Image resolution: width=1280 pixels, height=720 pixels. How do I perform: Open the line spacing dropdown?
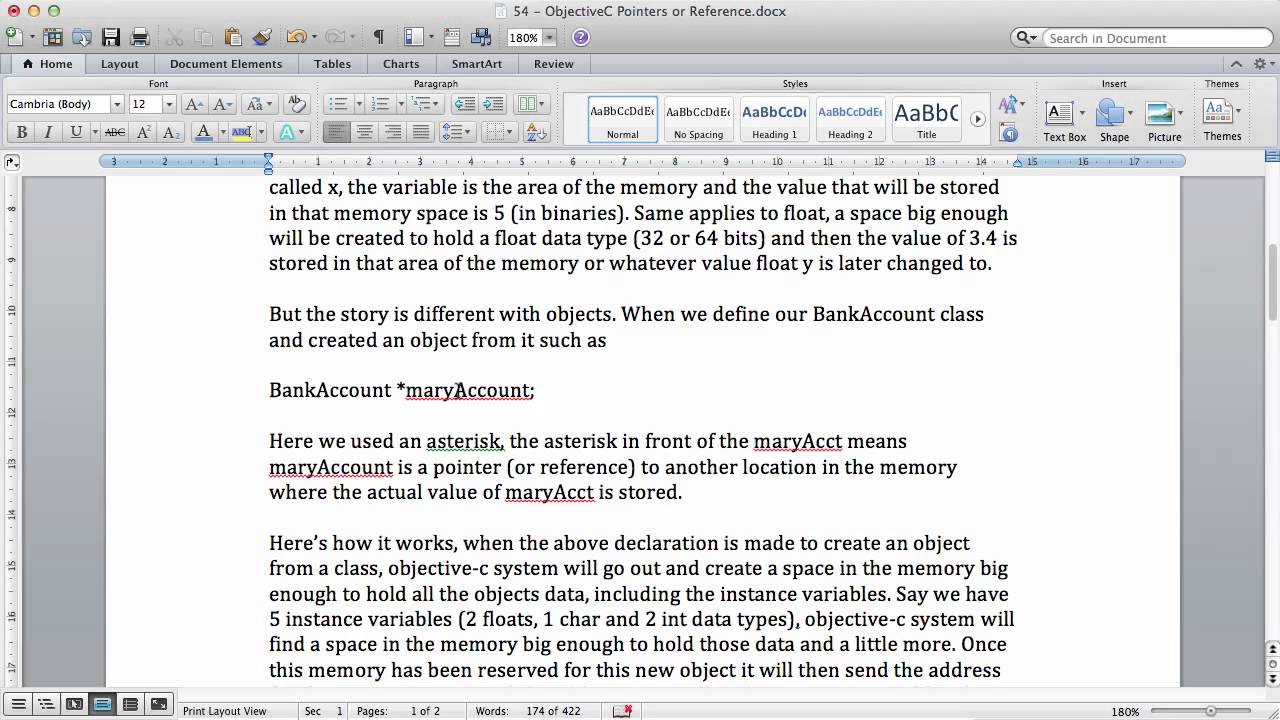457,132
